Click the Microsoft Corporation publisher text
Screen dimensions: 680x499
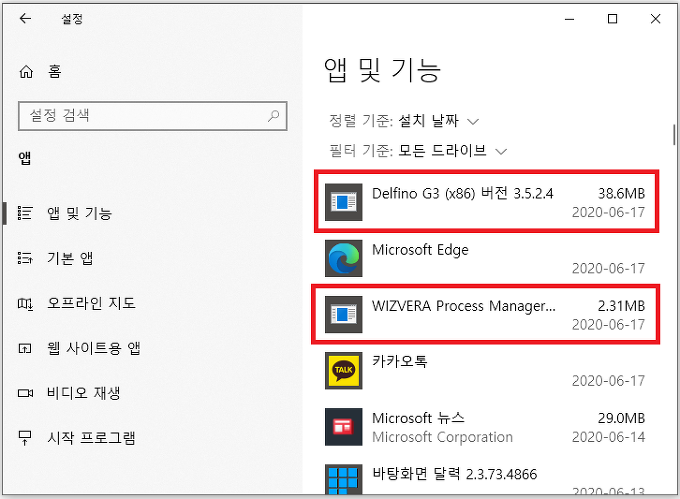point(442,437)
